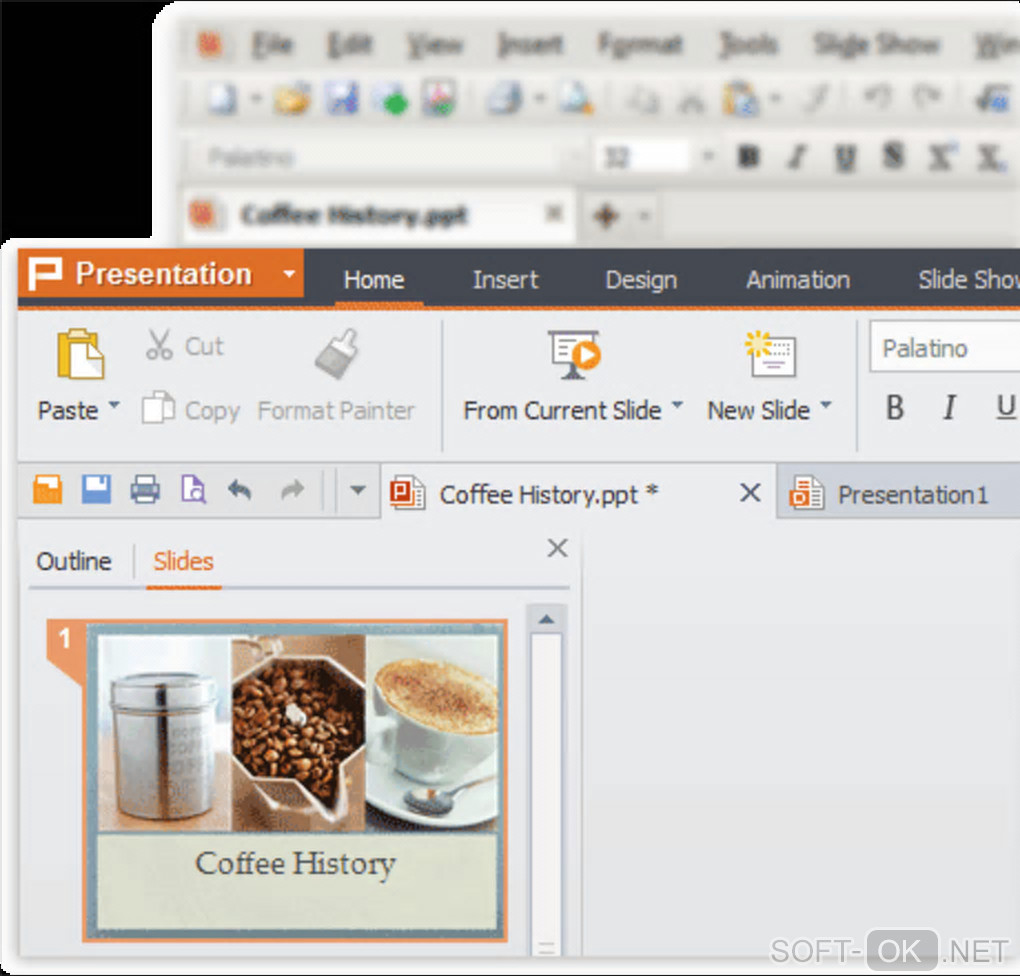
Task: Open Tools menu in background window
Action: click(748, 45)
